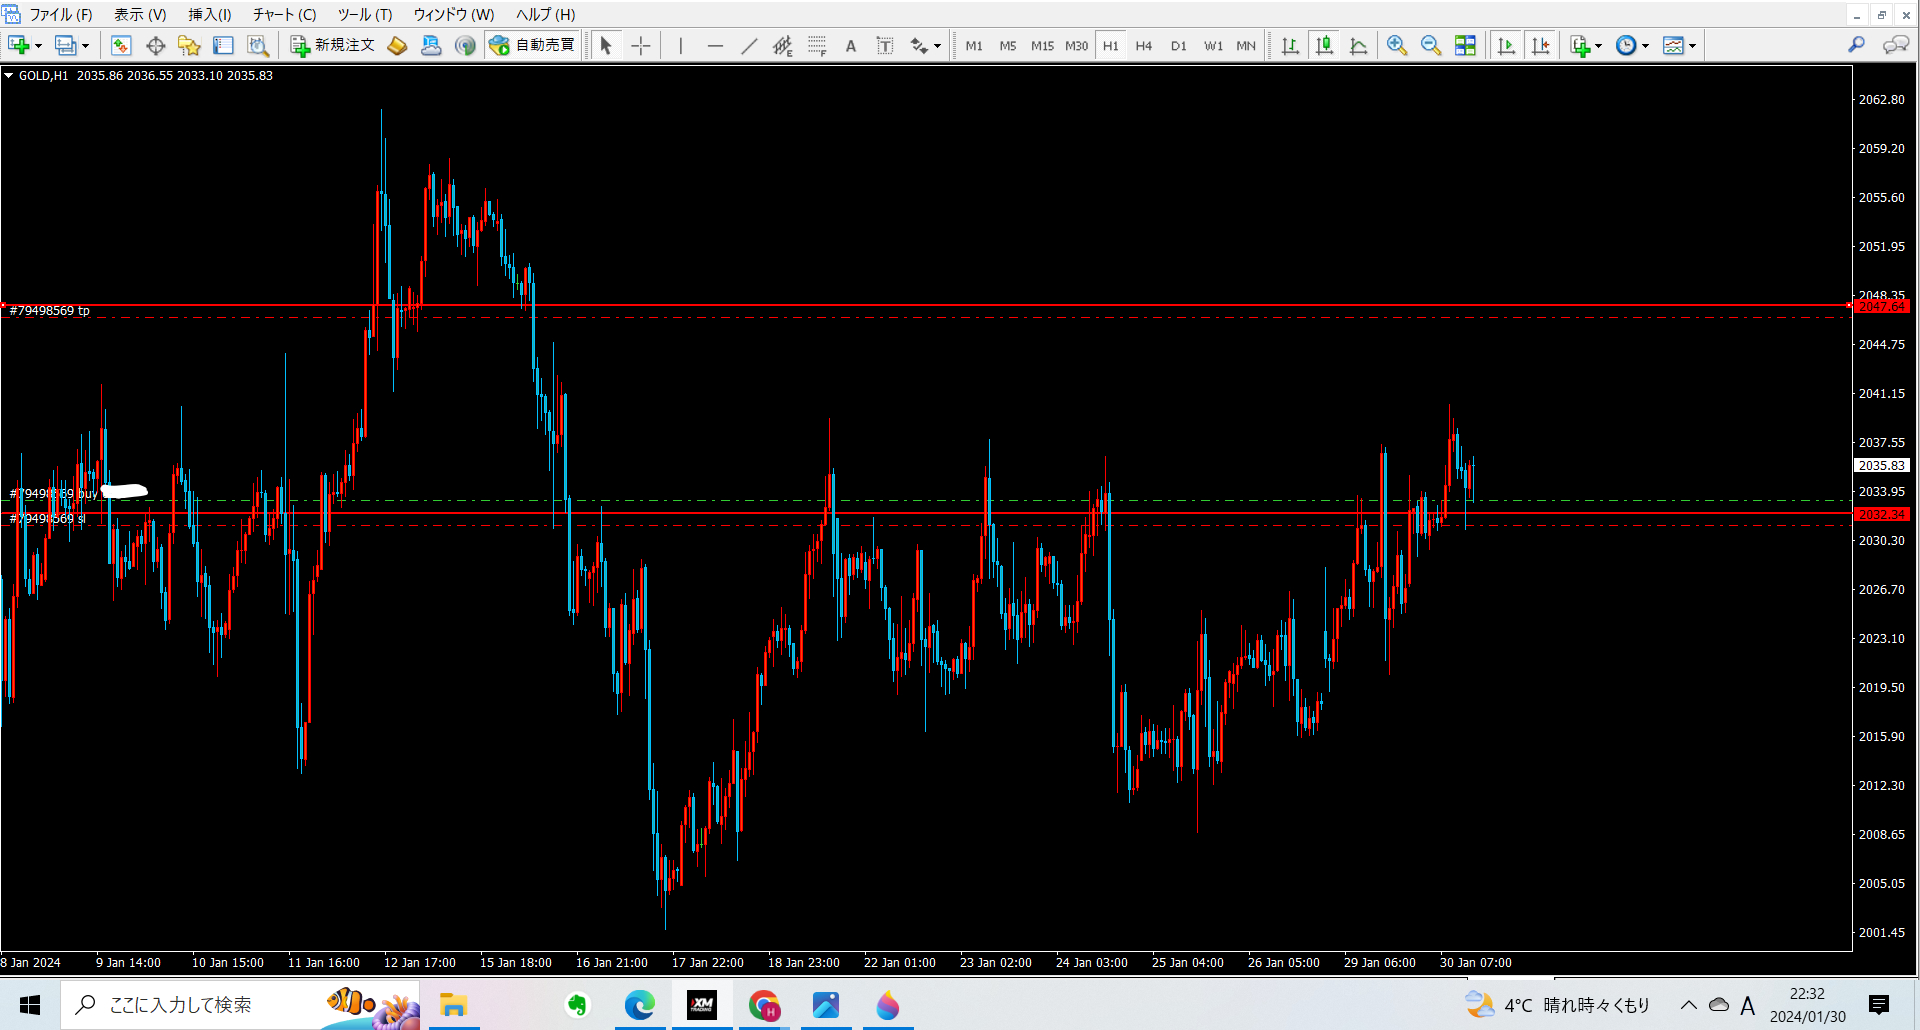This screenshot has height=1030, width=1920.
Task: Open the Terminal panel icon
Action: point(223,45)
